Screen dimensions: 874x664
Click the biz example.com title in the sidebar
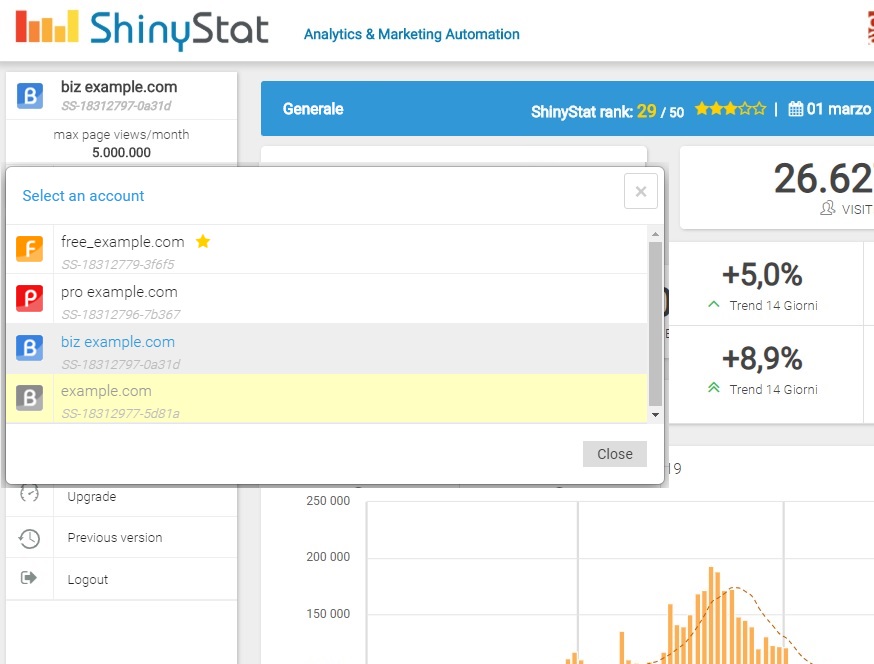pyautogui.click(x=119, y=87)
